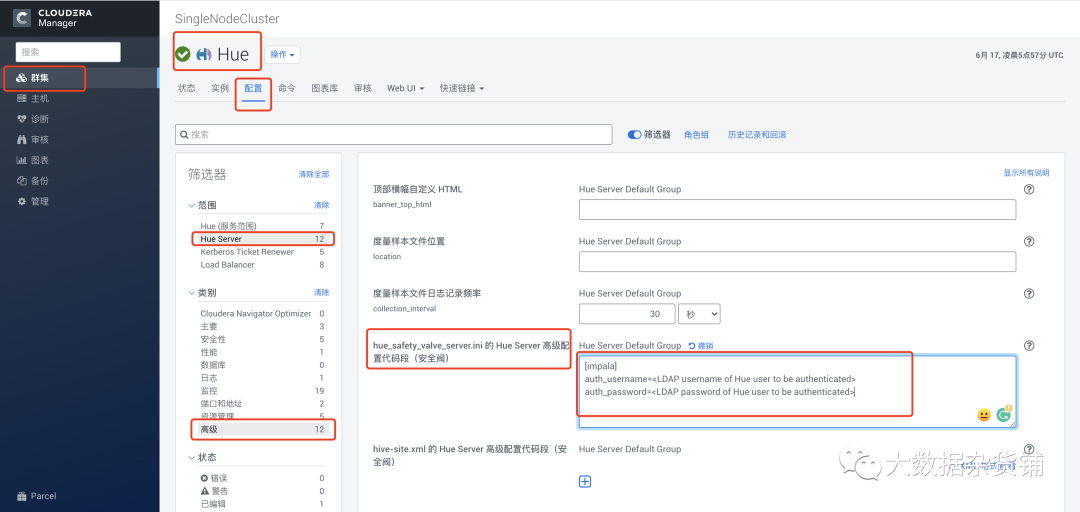
Task: Click the Cloudera Manager logo icon
Action: click(21, 17)
